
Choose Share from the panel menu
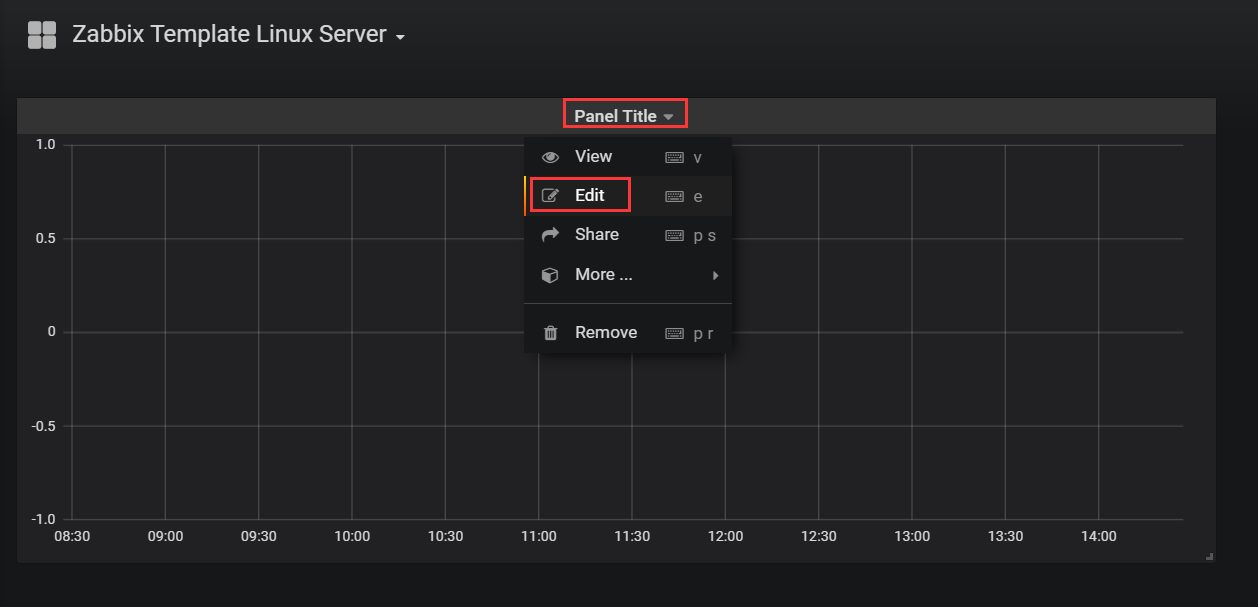[628, 235]
